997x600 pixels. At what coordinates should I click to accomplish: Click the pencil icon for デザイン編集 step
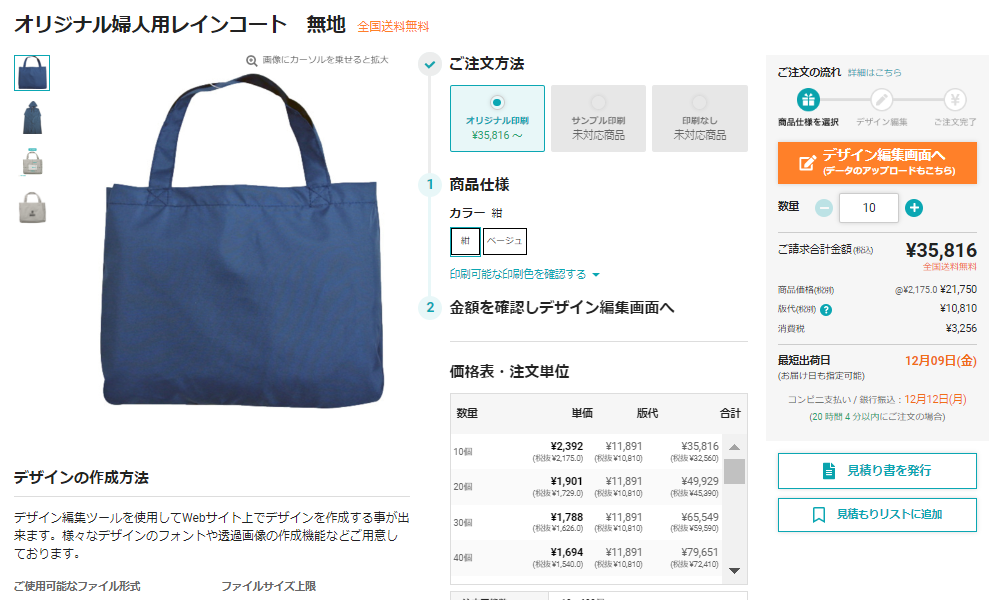[881, 100]
